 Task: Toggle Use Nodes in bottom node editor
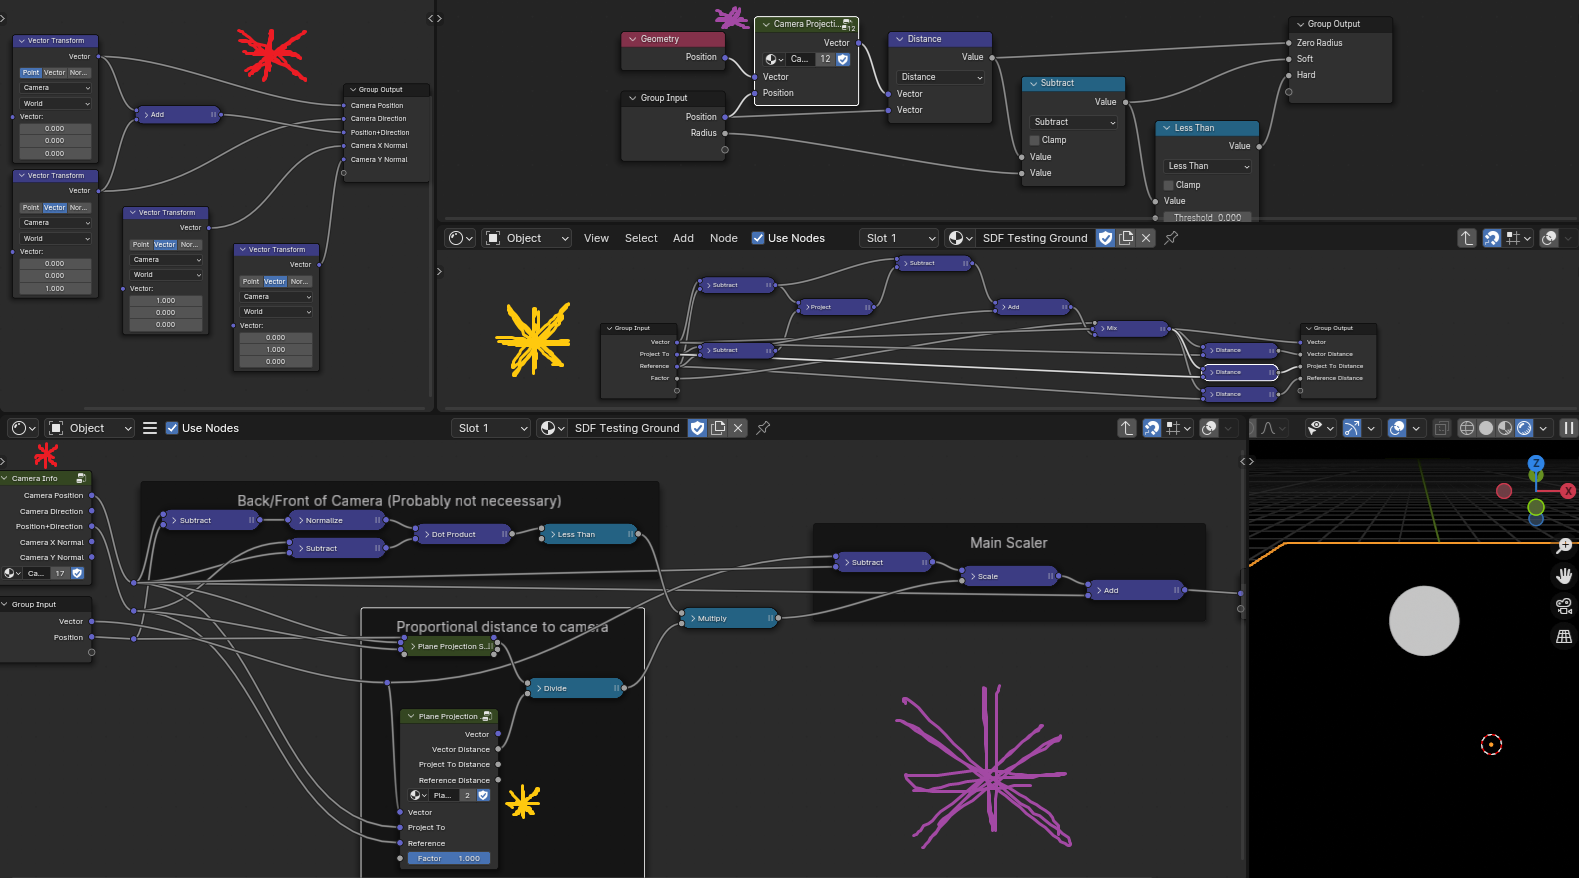click(172, 428)
